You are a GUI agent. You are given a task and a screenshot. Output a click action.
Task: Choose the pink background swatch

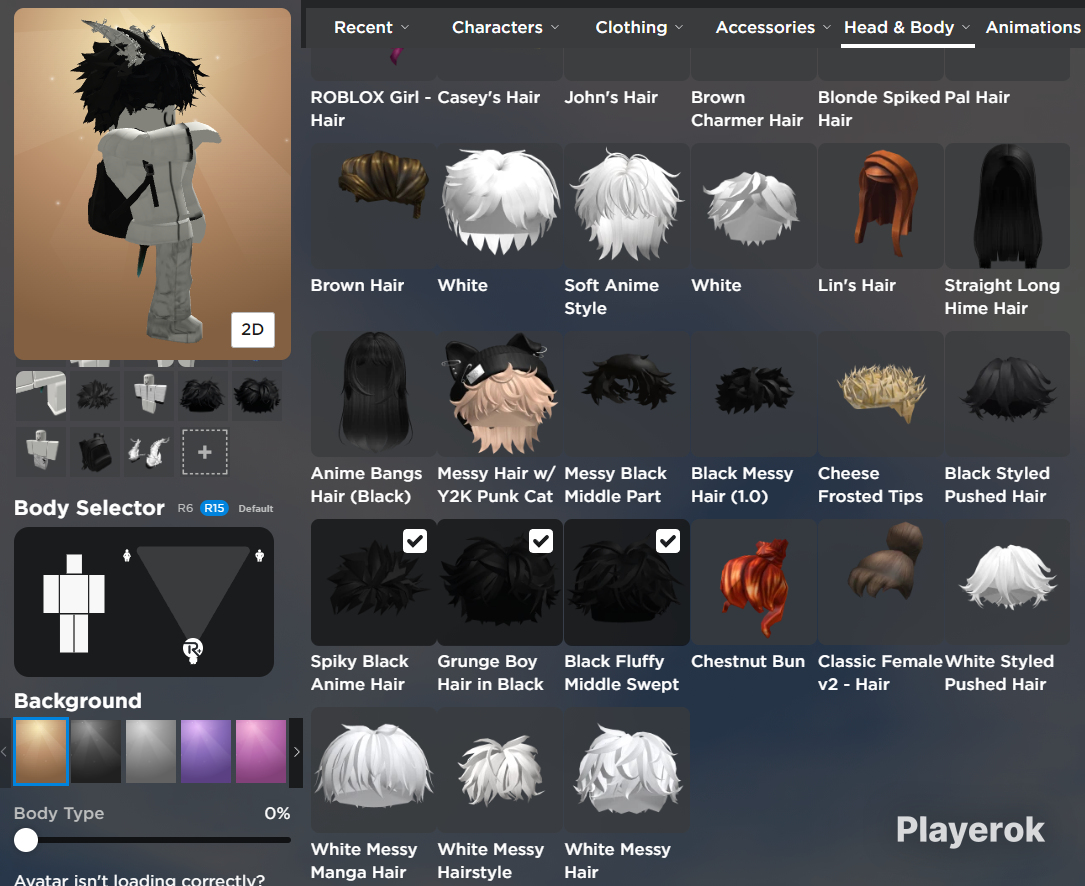pos(261,751)
